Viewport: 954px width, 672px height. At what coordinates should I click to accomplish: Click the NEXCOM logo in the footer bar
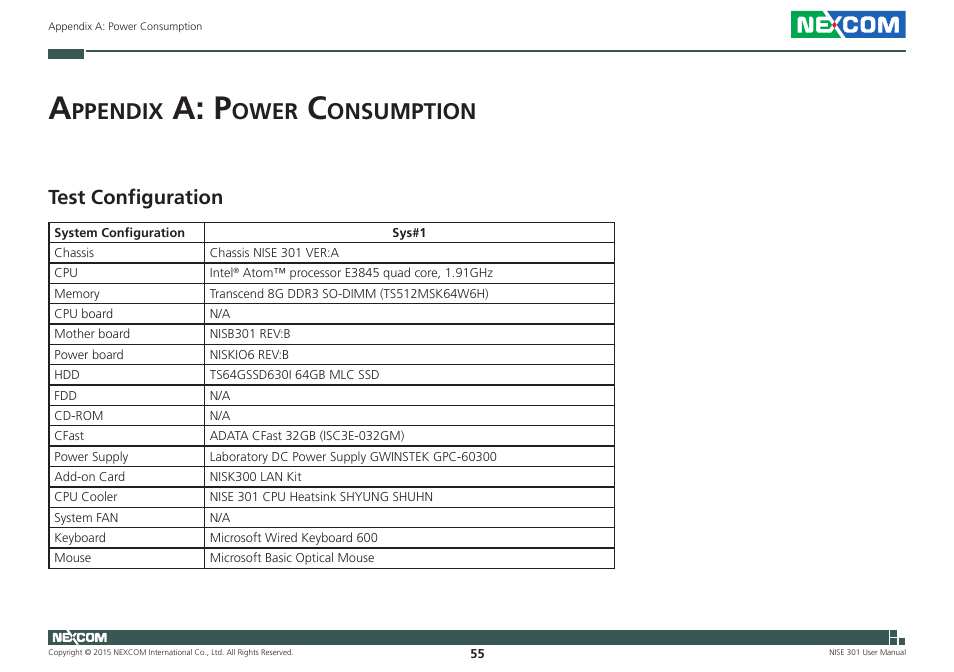[80, 637]
